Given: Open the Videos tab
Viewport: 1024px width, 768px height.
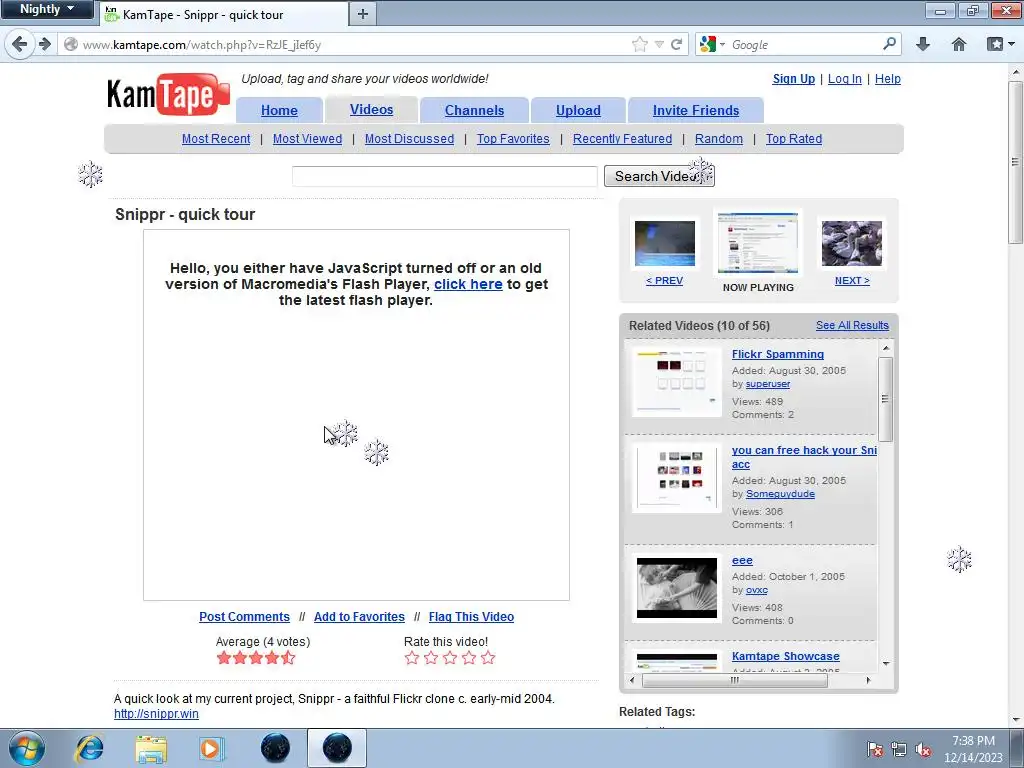Looking at the screenshot, I should pos(371,110).
